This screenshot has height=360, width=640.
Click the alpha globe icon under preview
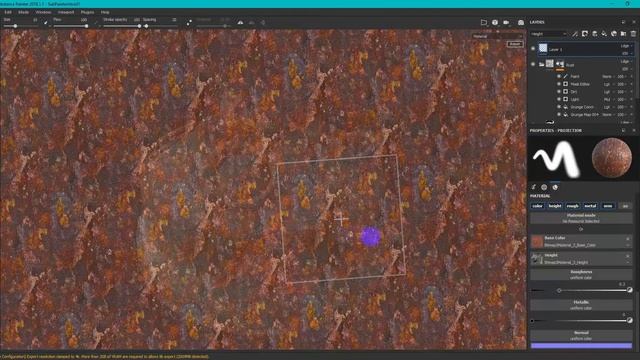click(x=544, y=187)
